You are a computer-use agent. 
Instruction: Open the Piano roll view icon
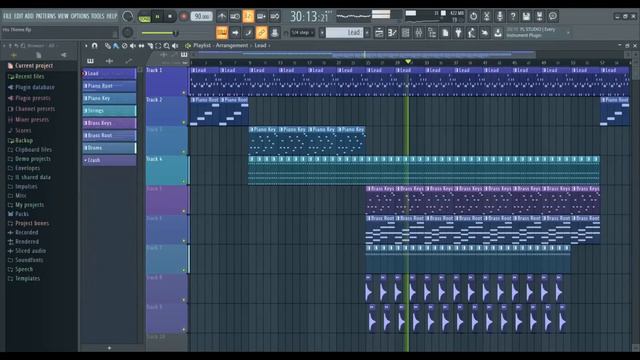[x=392, y=33]
